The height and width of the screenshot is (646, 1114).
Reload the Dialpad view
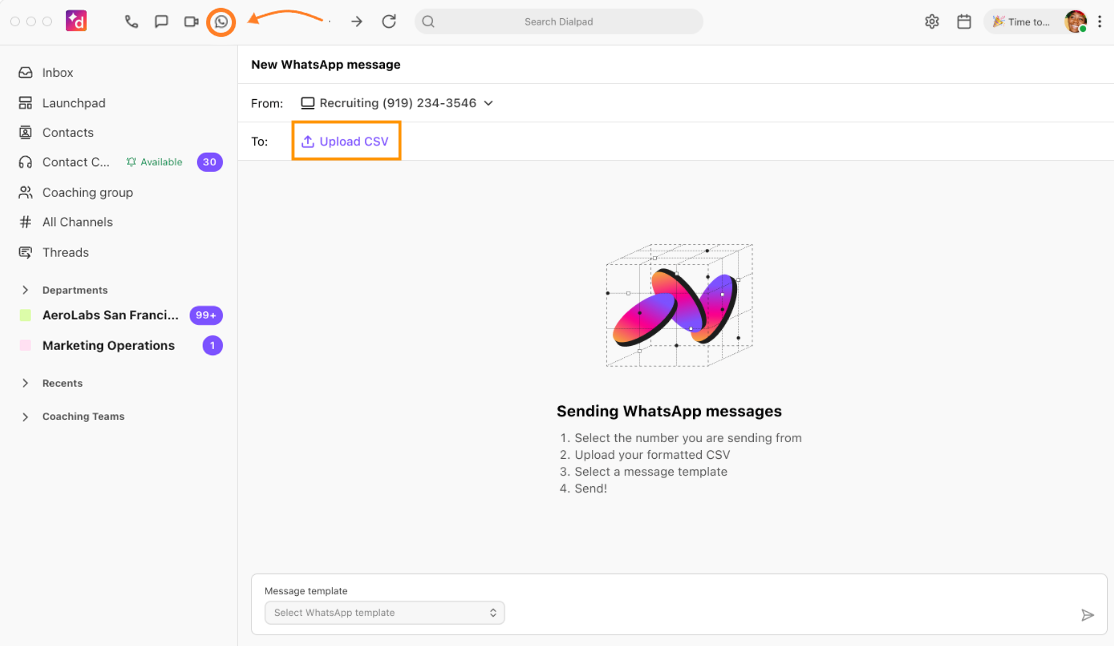[389, 21]
